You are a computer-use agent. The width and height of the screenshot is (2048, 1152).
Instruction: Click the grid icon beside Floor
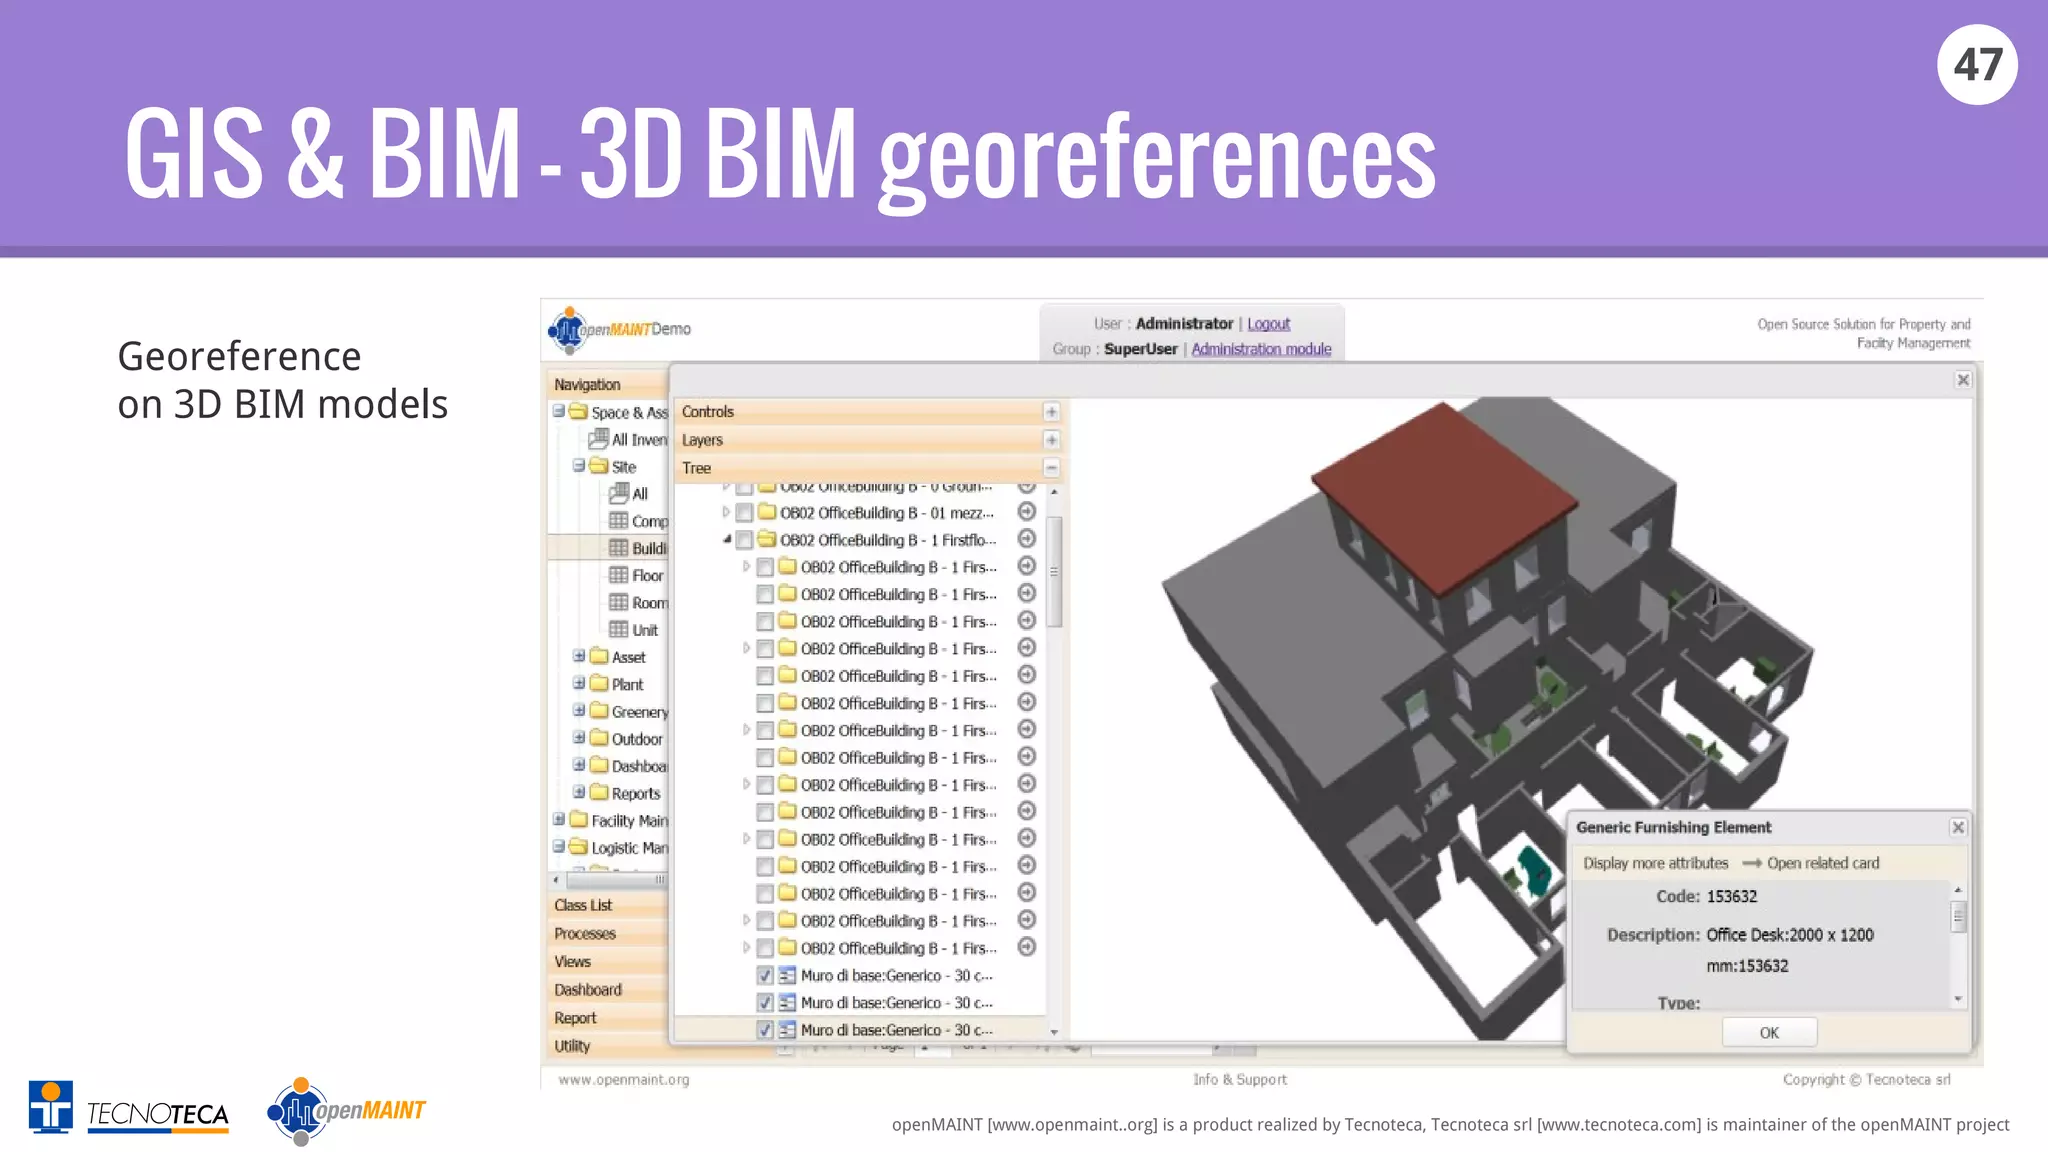point(619,575)
